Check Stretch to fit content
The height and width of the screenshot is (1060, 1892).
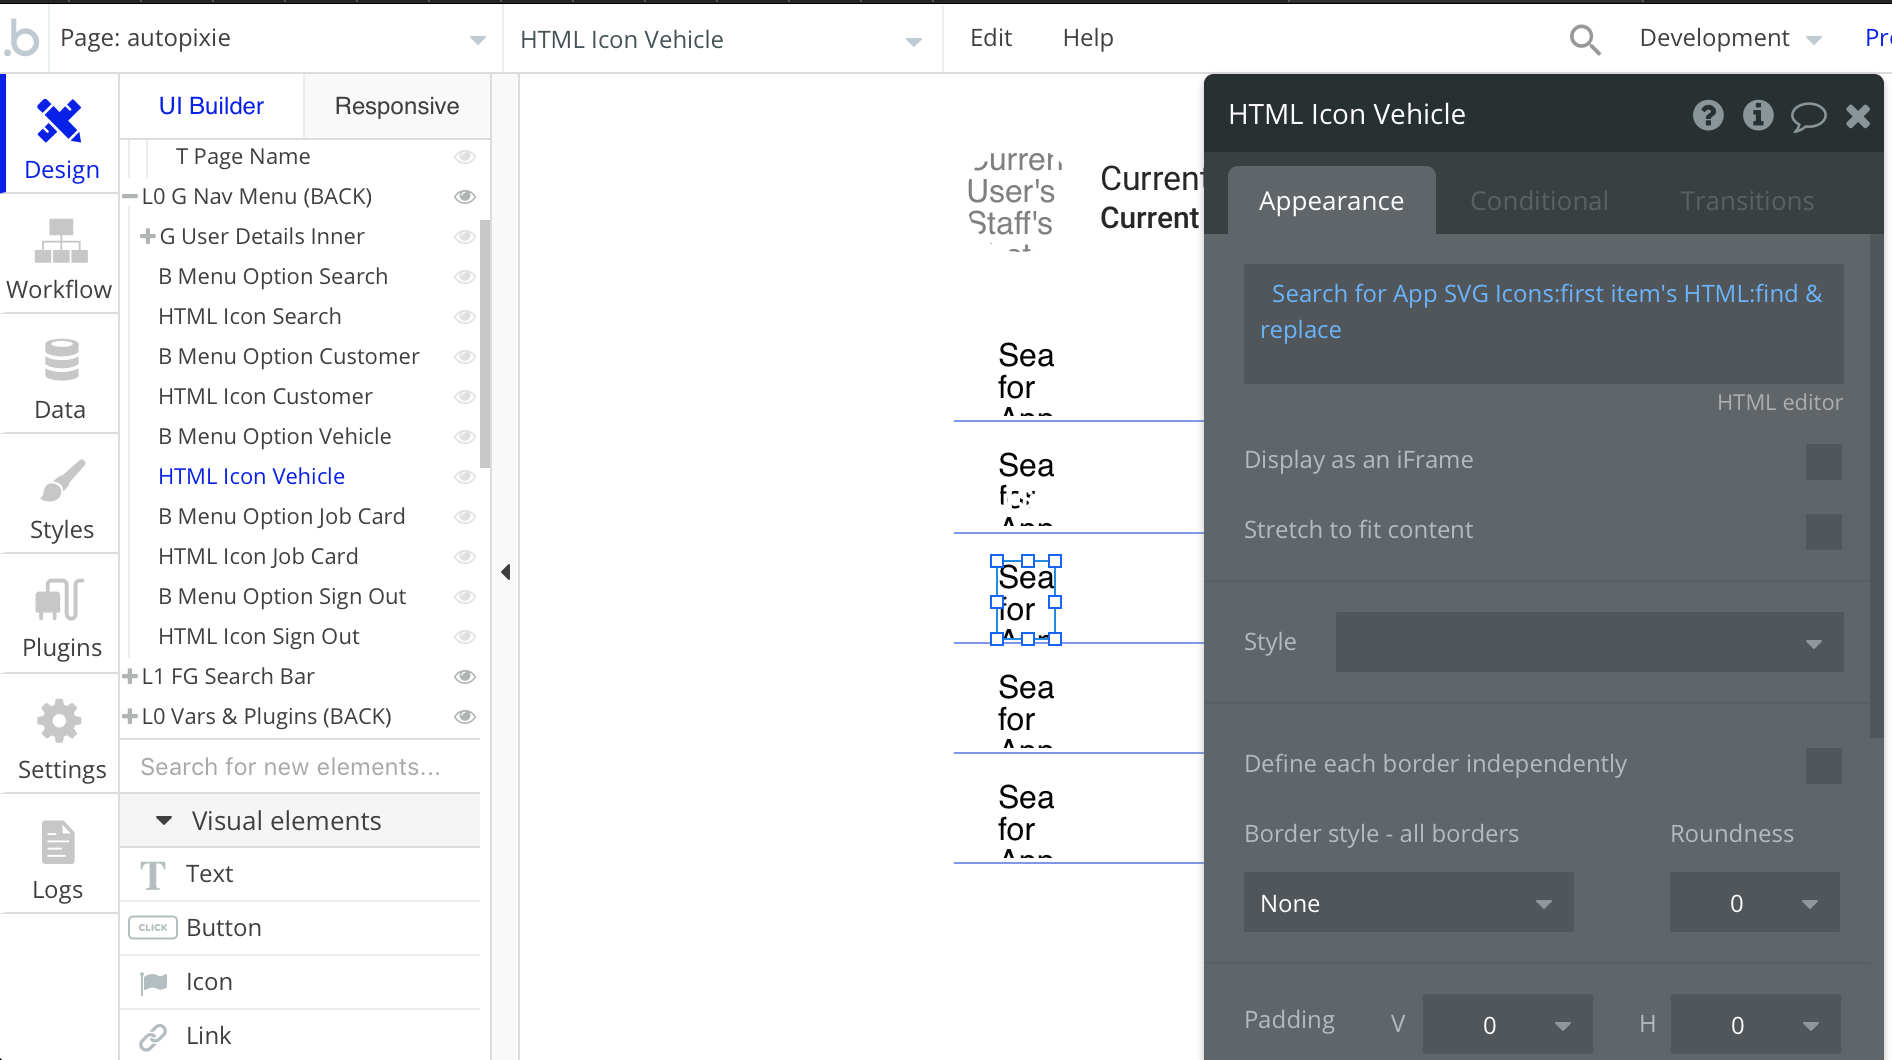tap(1823, 531)
